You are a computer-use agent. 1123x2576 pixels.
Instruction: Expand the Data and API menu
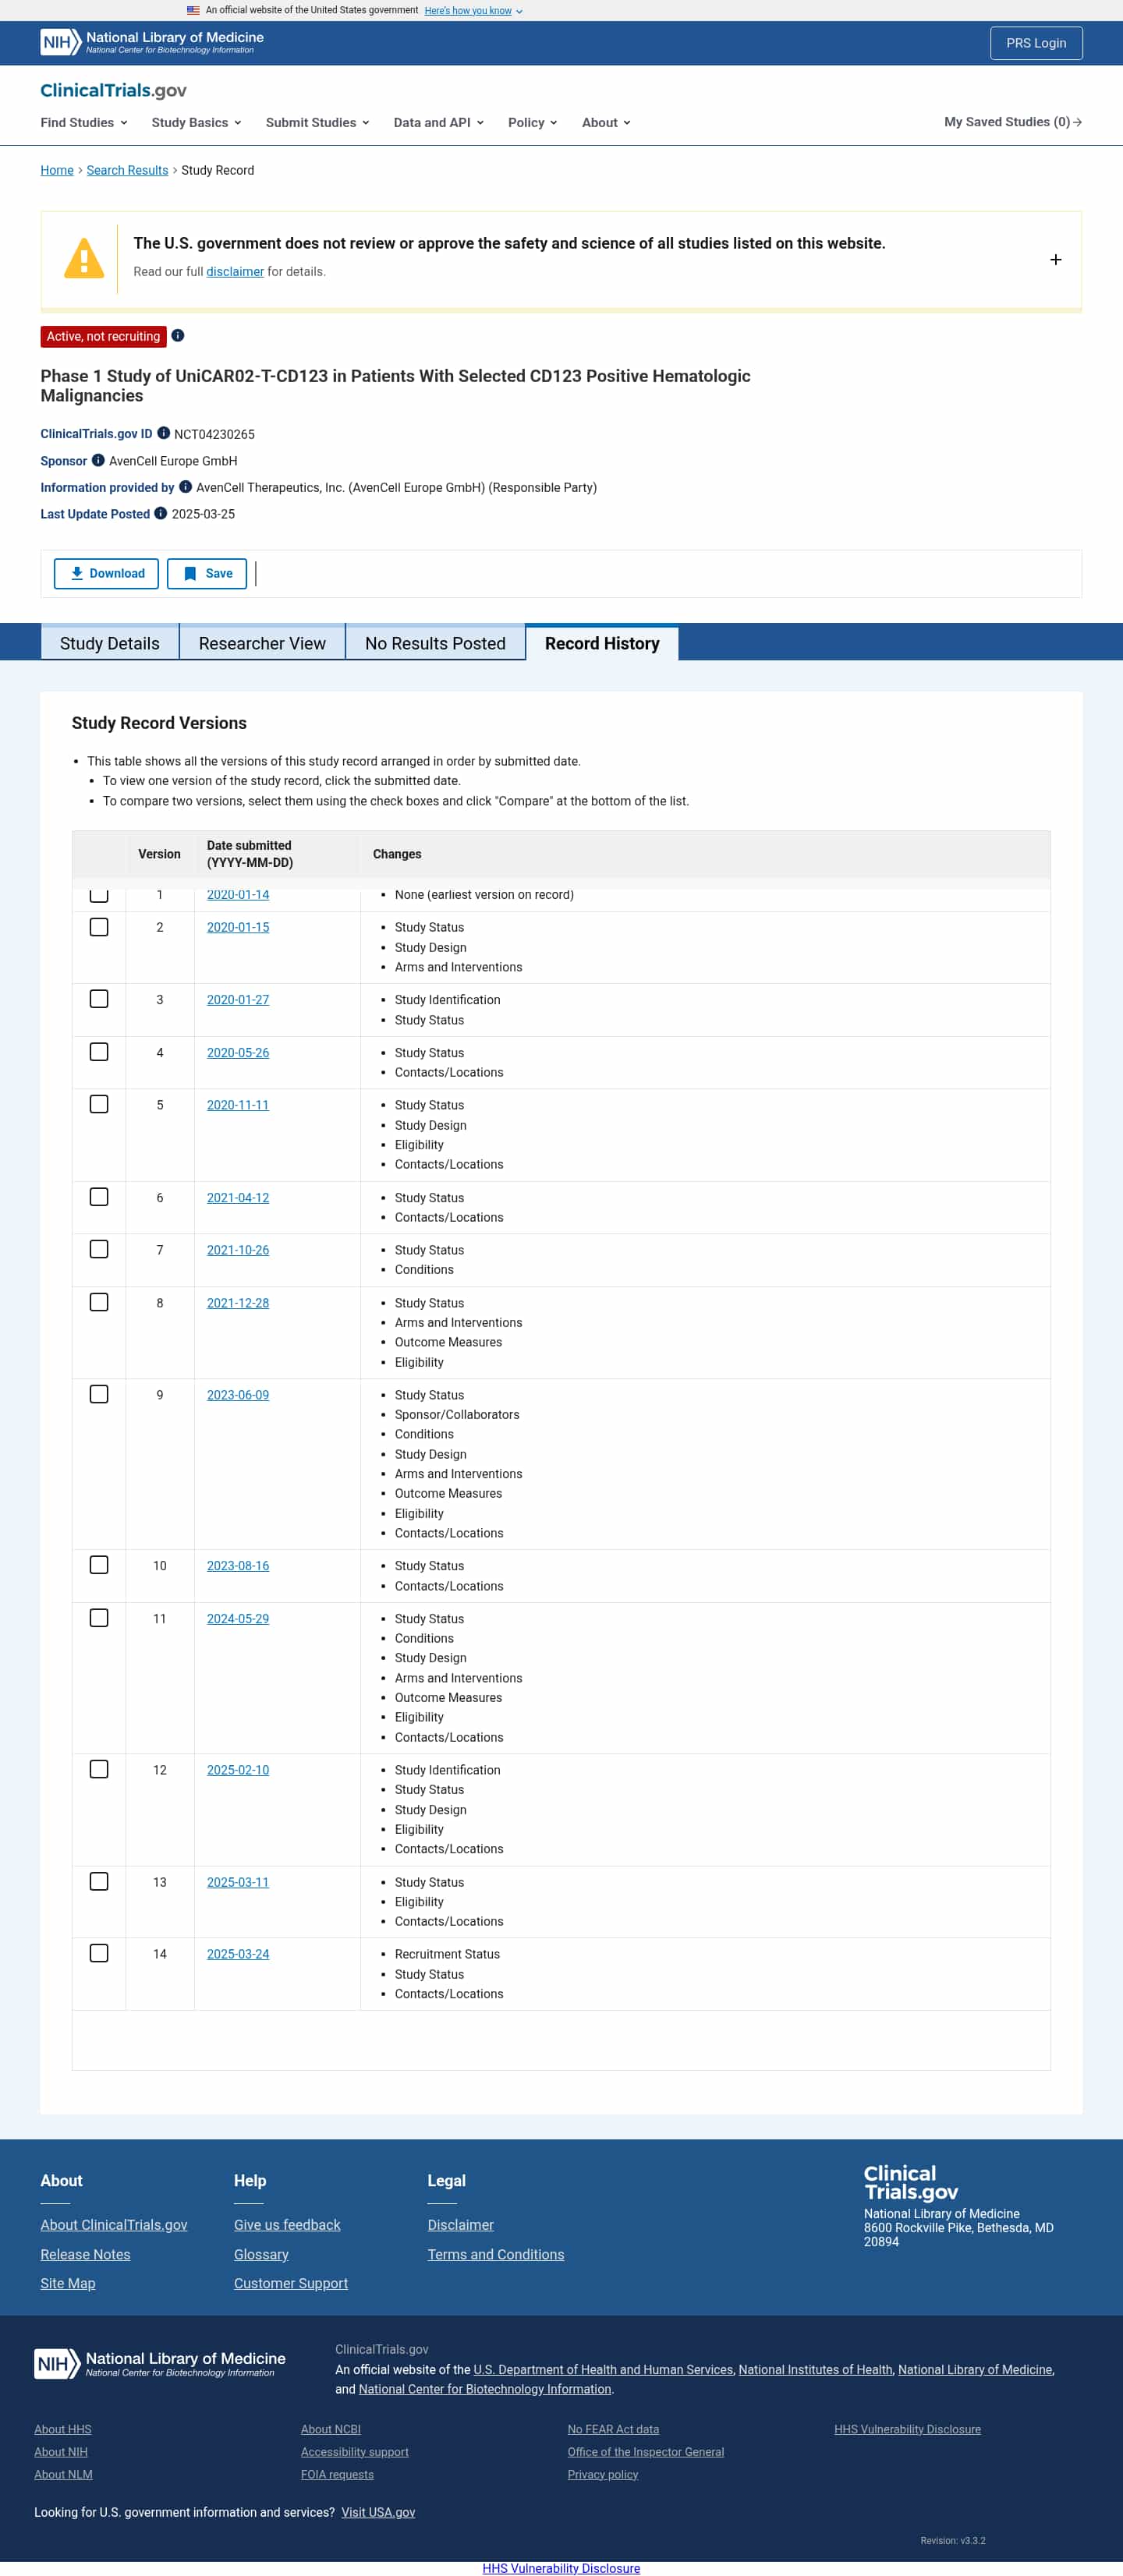(438, 122)
